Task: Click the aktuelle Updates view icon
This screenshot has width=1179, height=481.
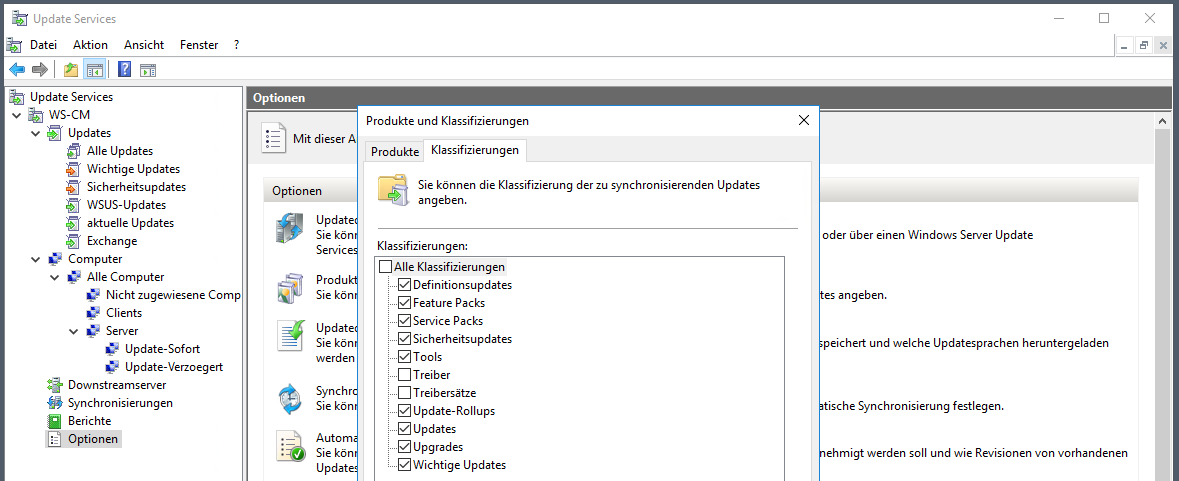Action: click(x=73, y=223)
